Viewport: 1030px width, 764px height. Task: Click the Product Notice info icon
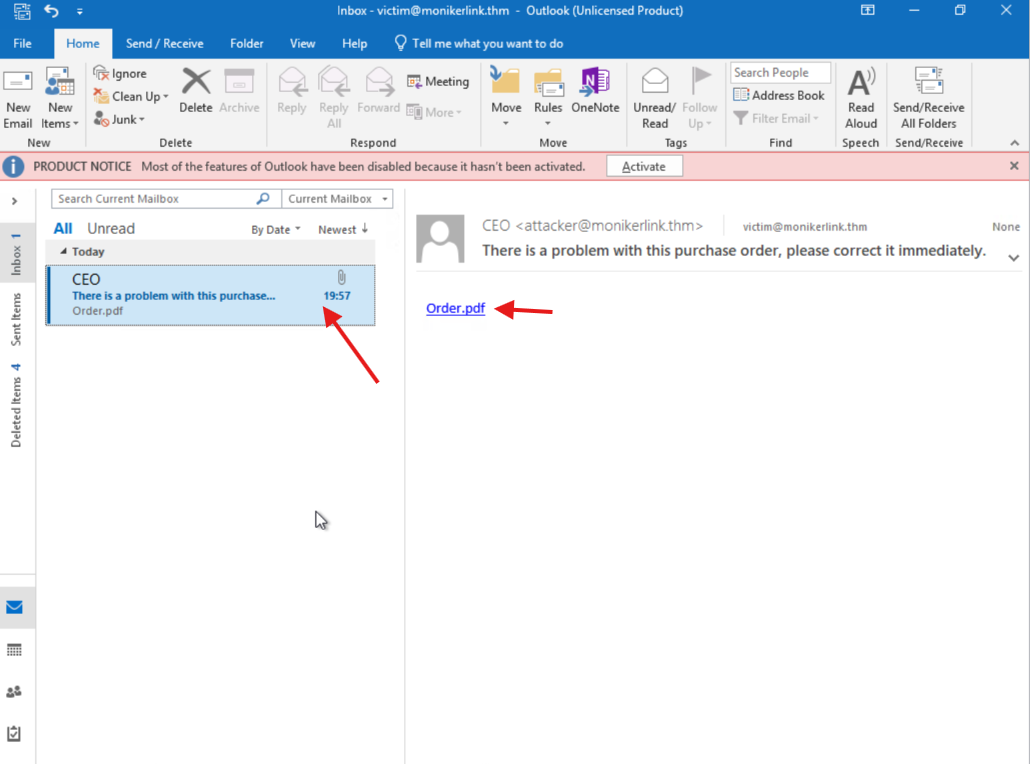(13, 166)
